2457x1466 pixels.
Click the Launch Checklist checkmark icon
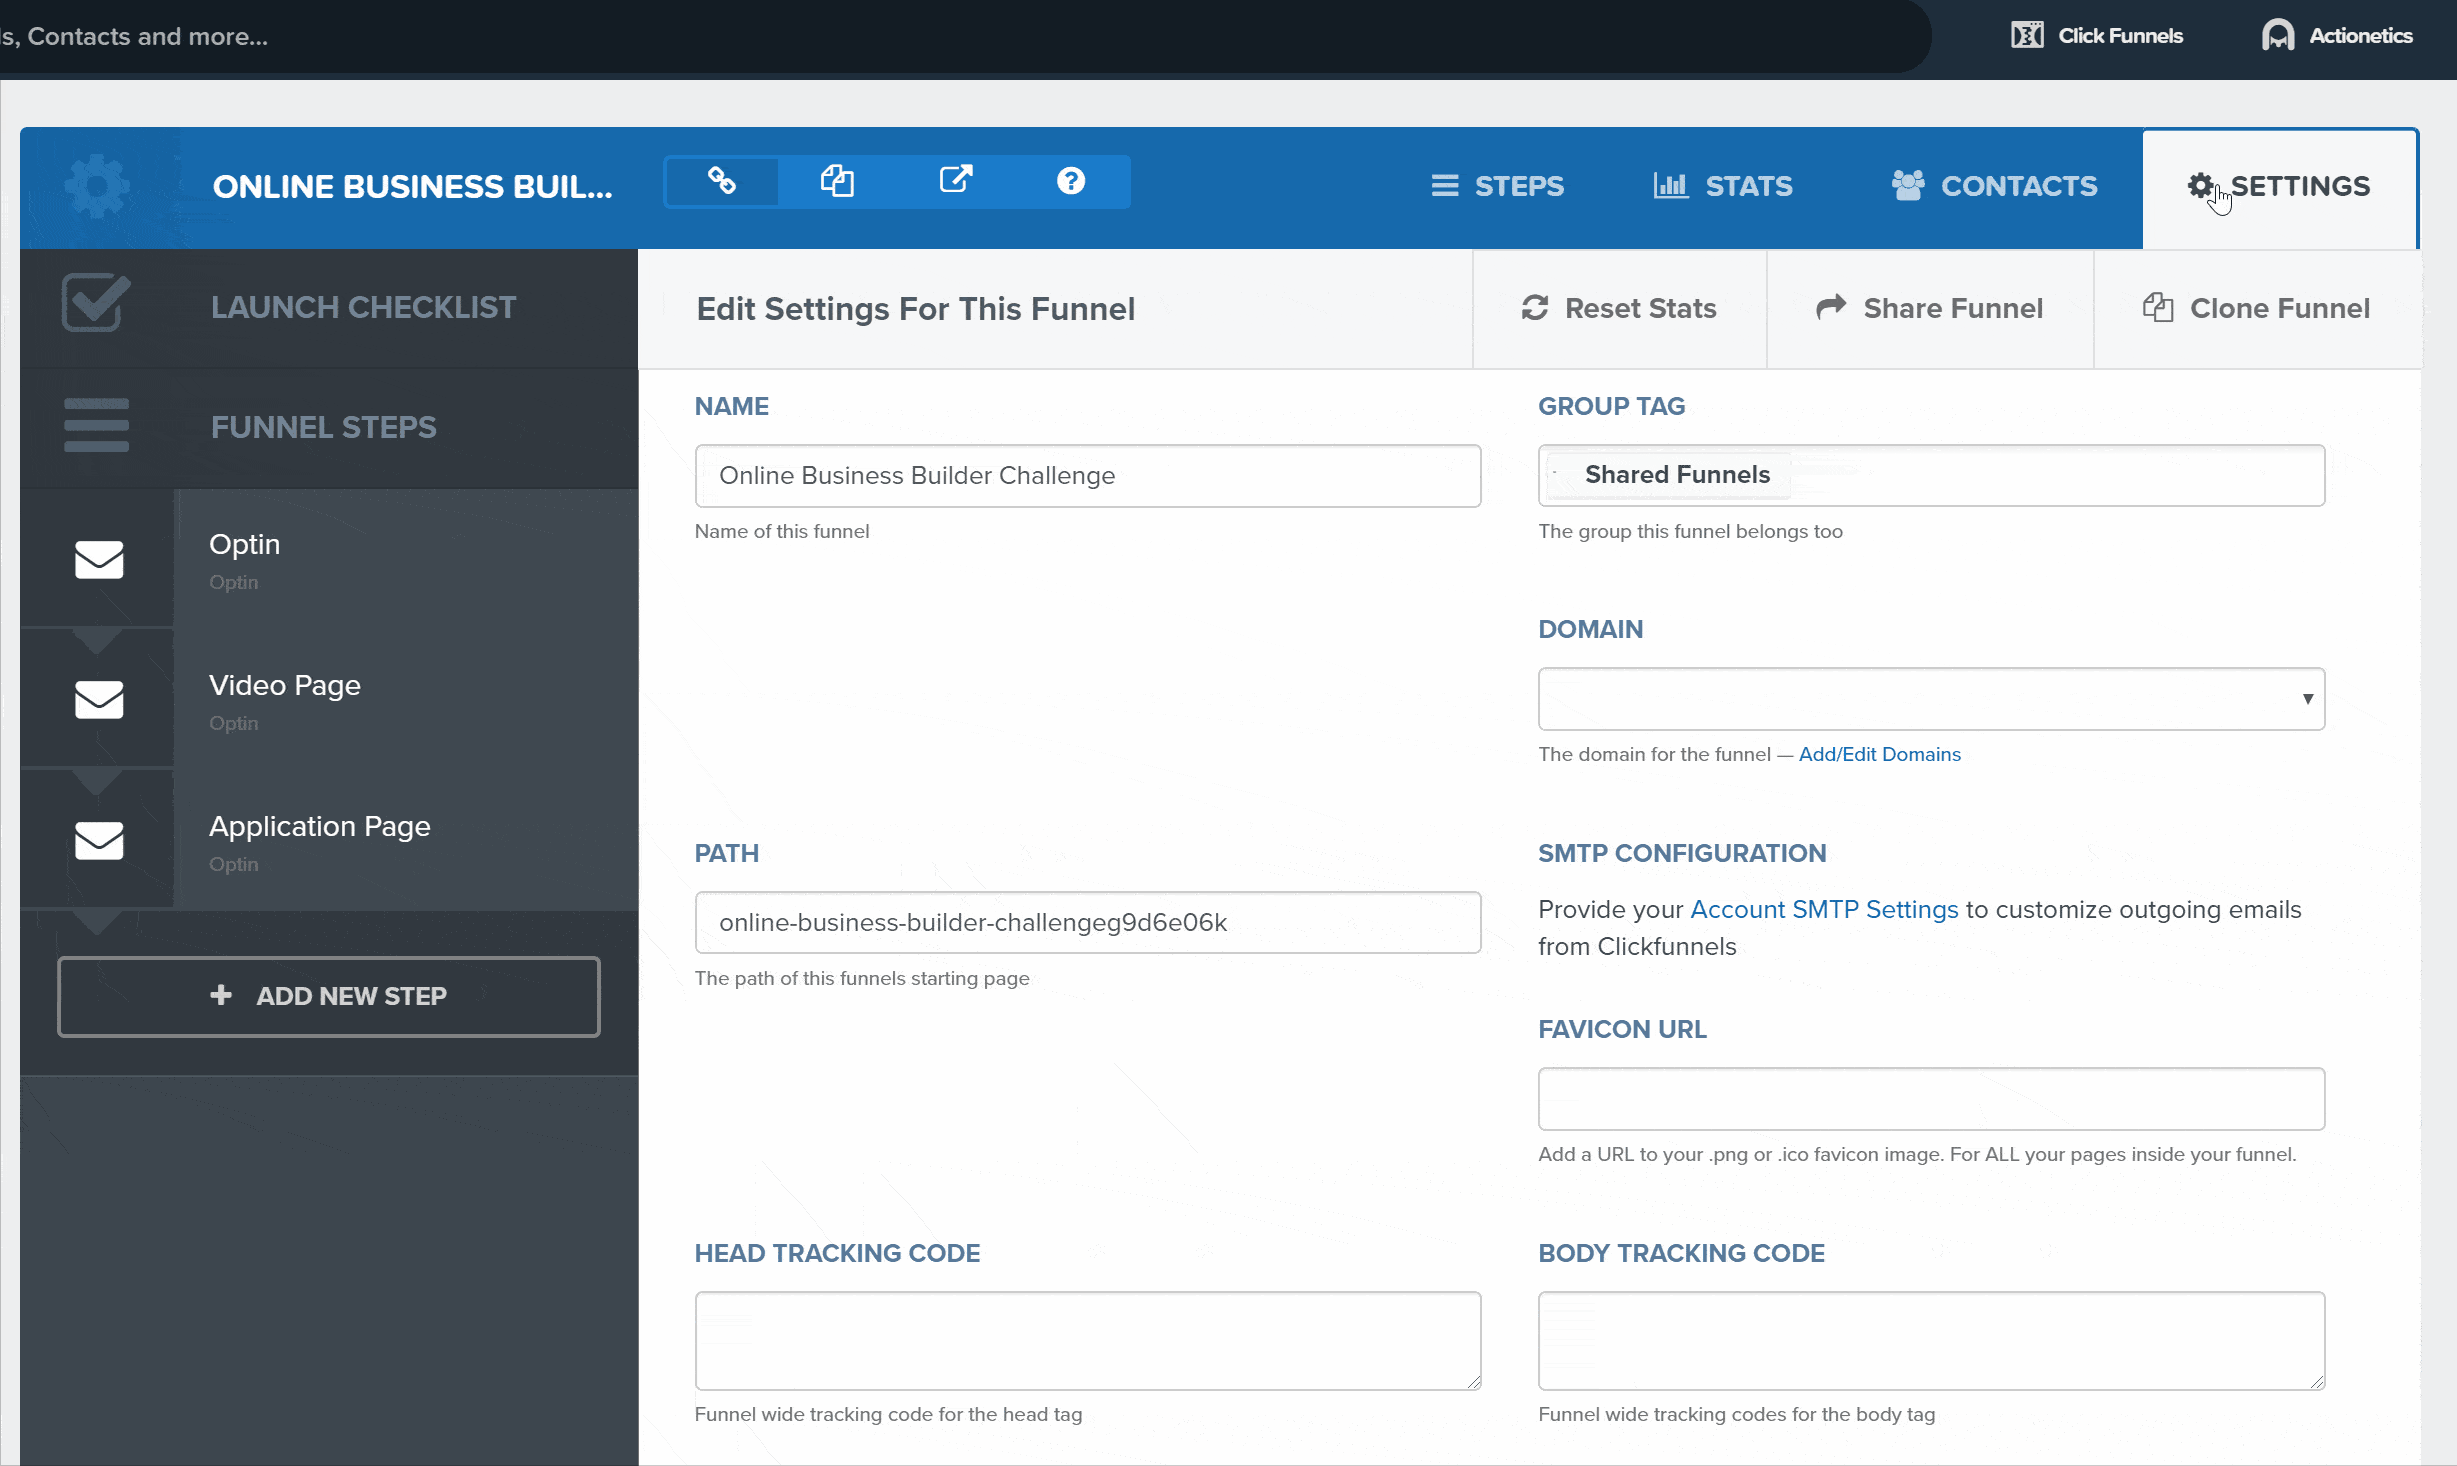click(96, 303)
